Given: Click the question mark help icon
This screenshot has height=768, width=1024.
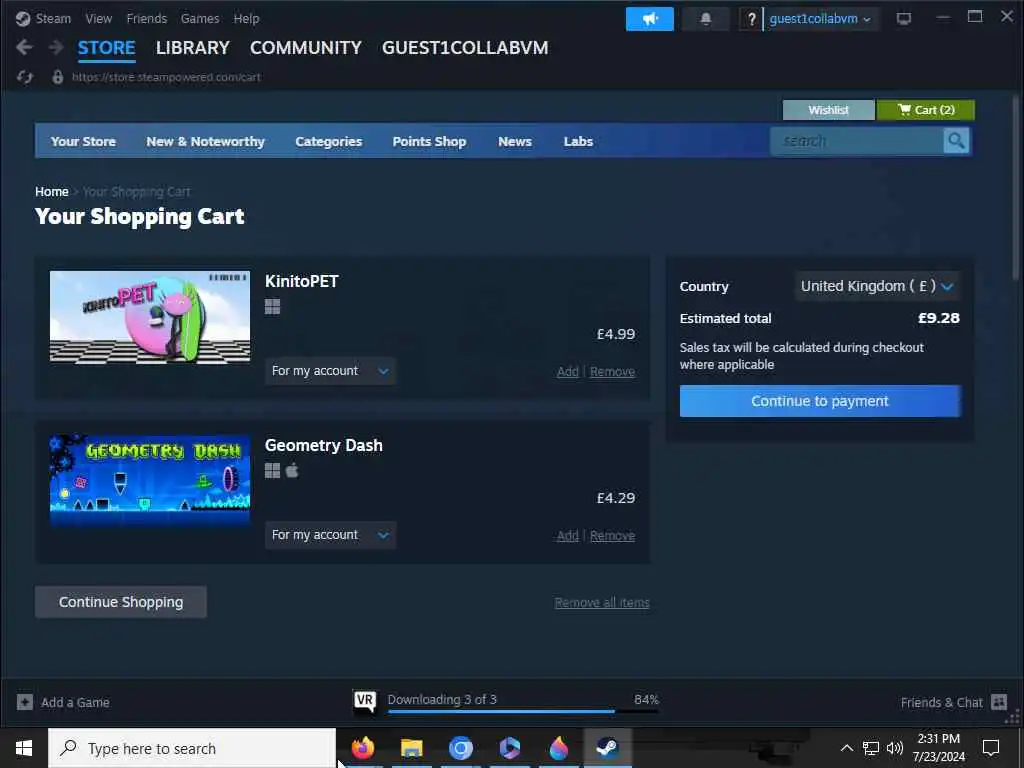Looking at the screenshot, I should click(x=751, y=19).
